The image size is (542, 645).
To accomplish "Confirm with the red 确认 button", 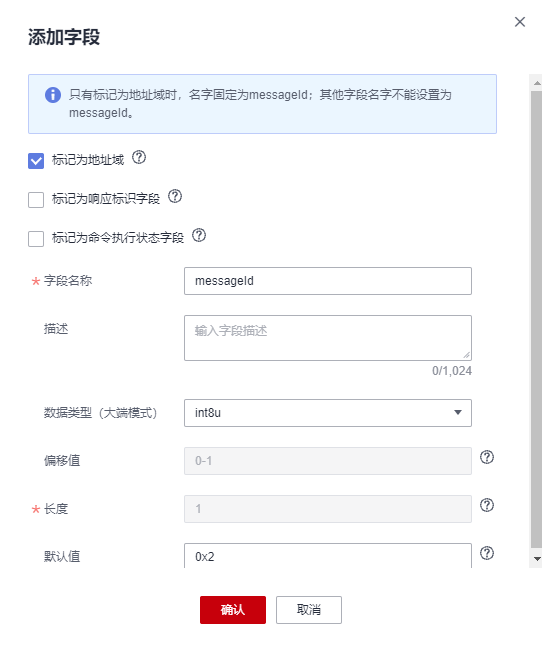I will click(233, 610).
